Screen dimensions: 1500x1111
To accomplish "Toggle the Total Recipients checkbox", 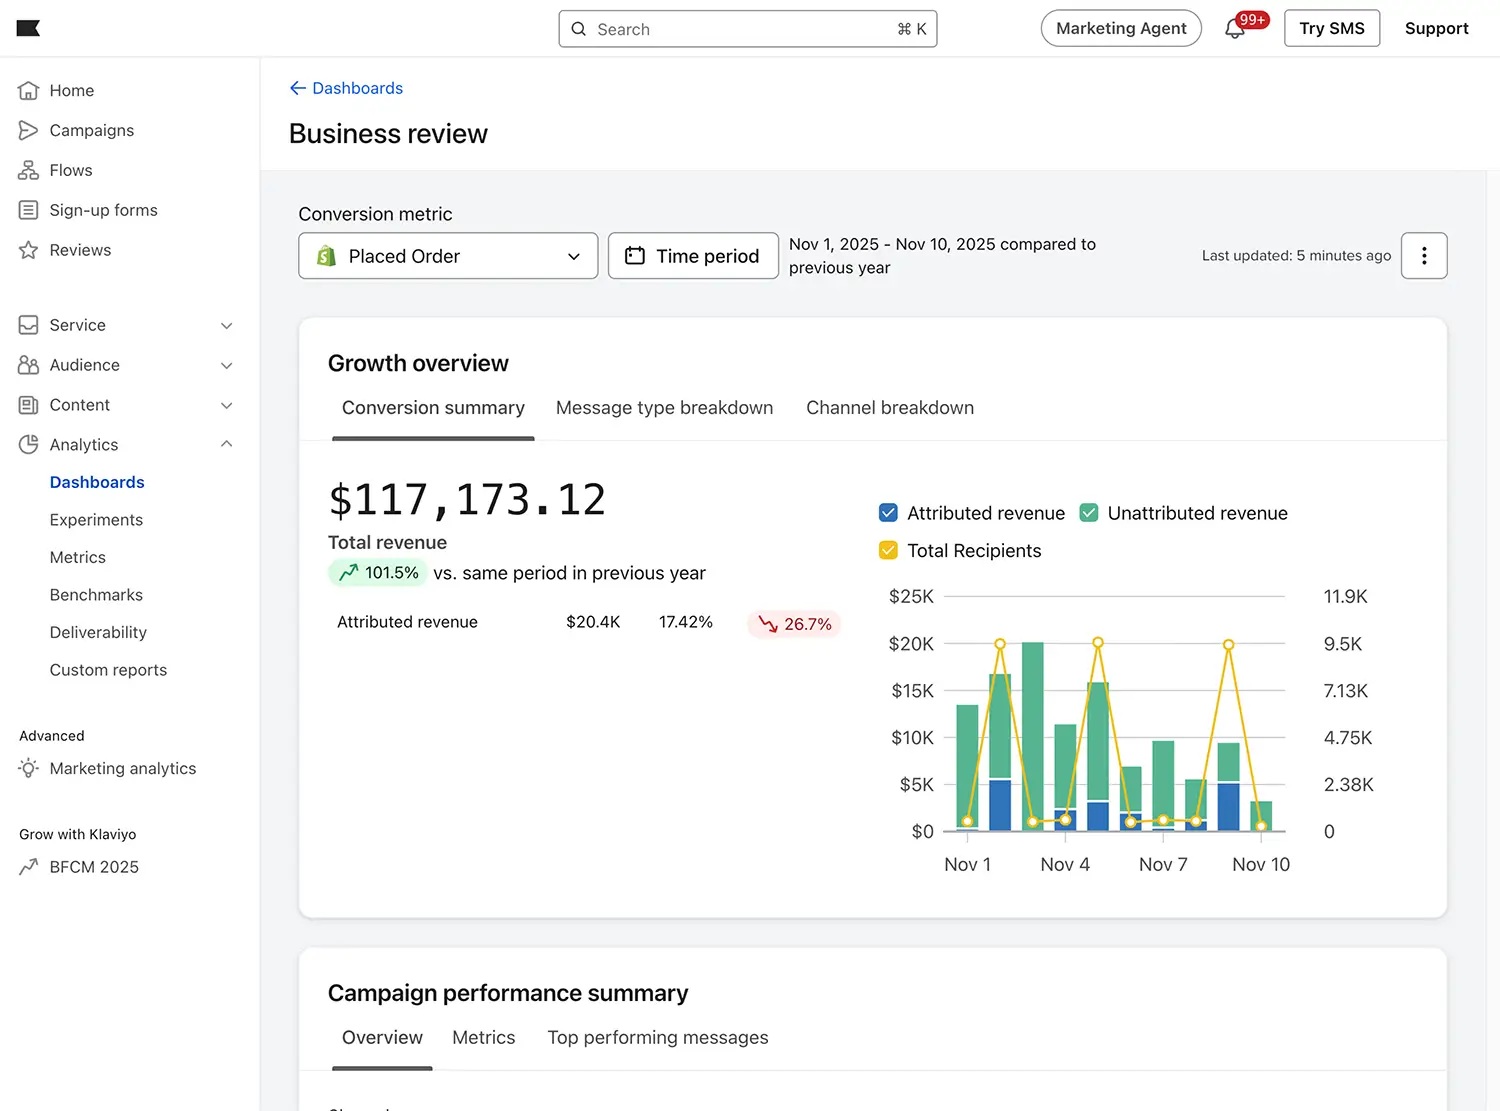I will [888, 550].
